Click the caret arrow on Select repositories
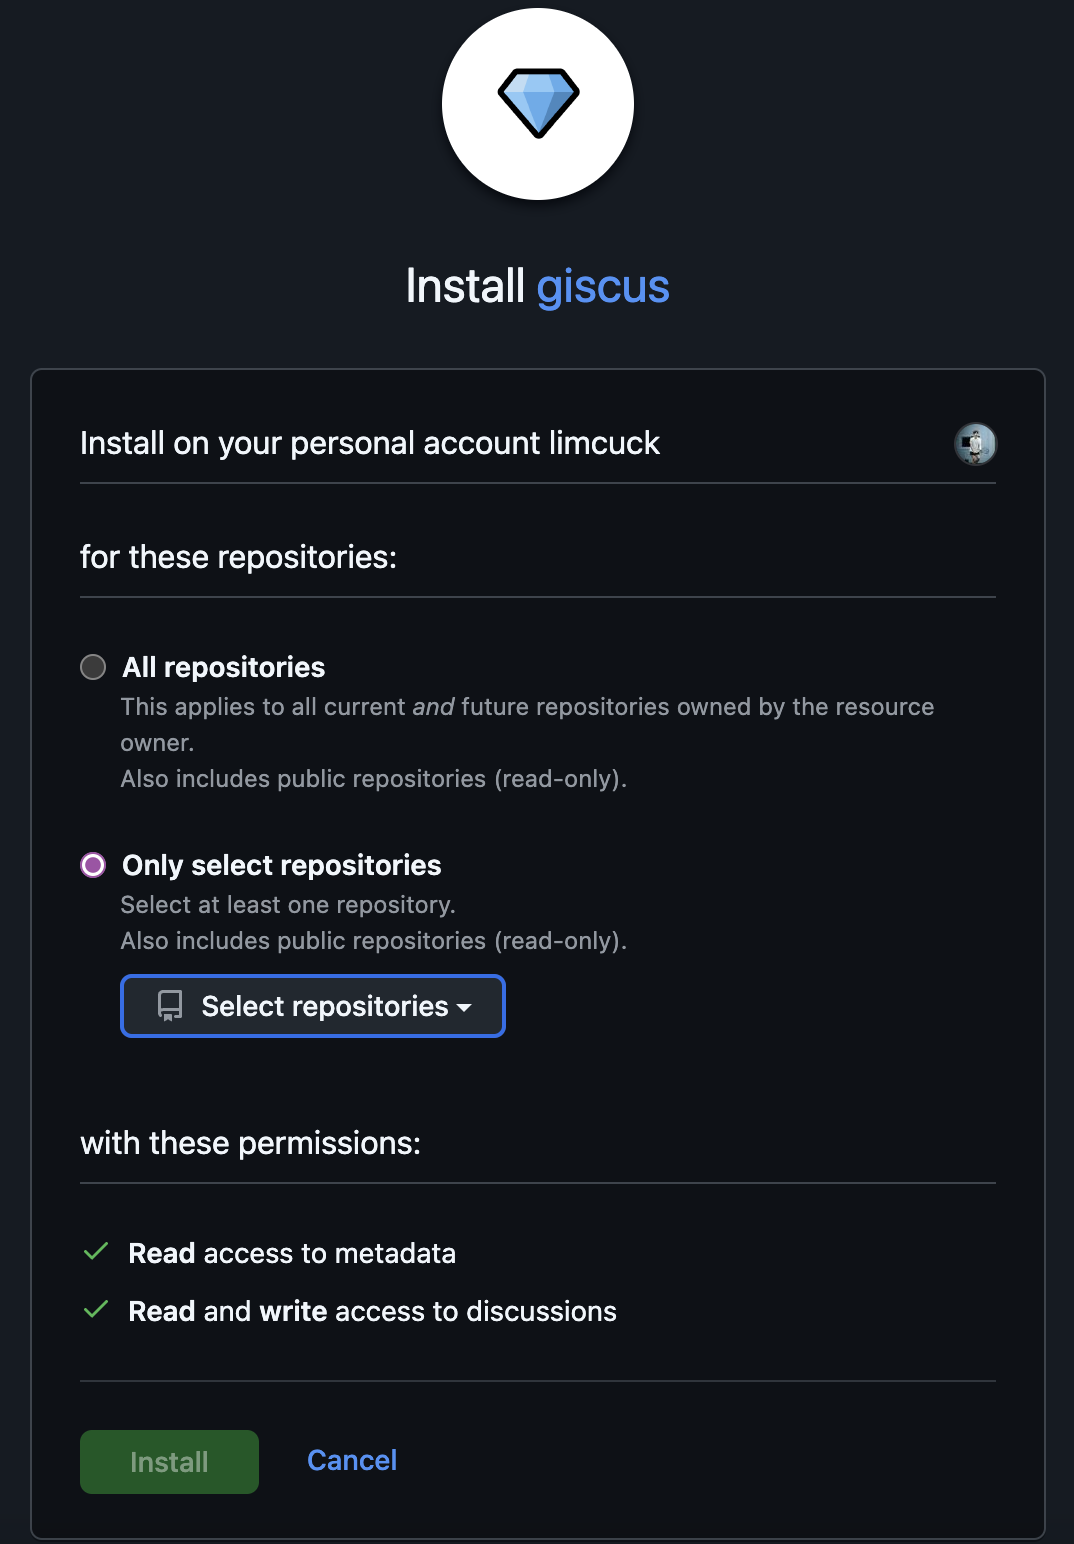Screen dimensions: 1074x1544 pyautogui.click(x=464, y=1008)
